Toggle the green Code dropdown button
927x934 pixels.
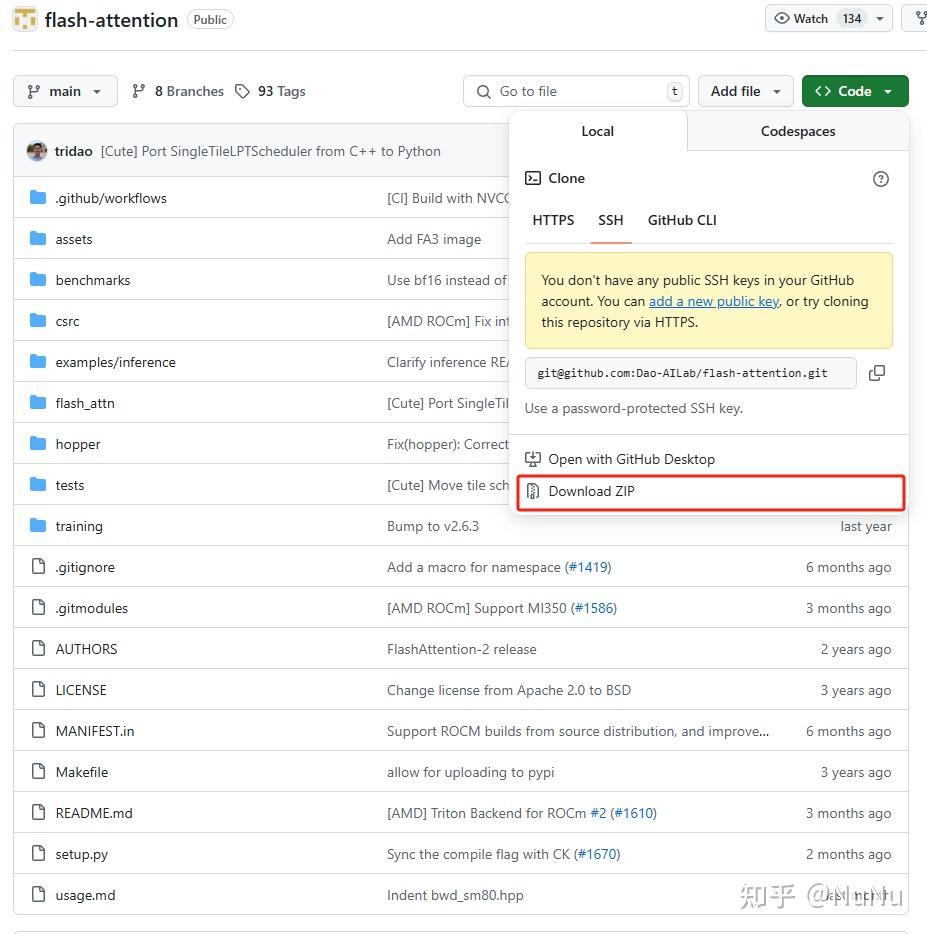point(855,91)
